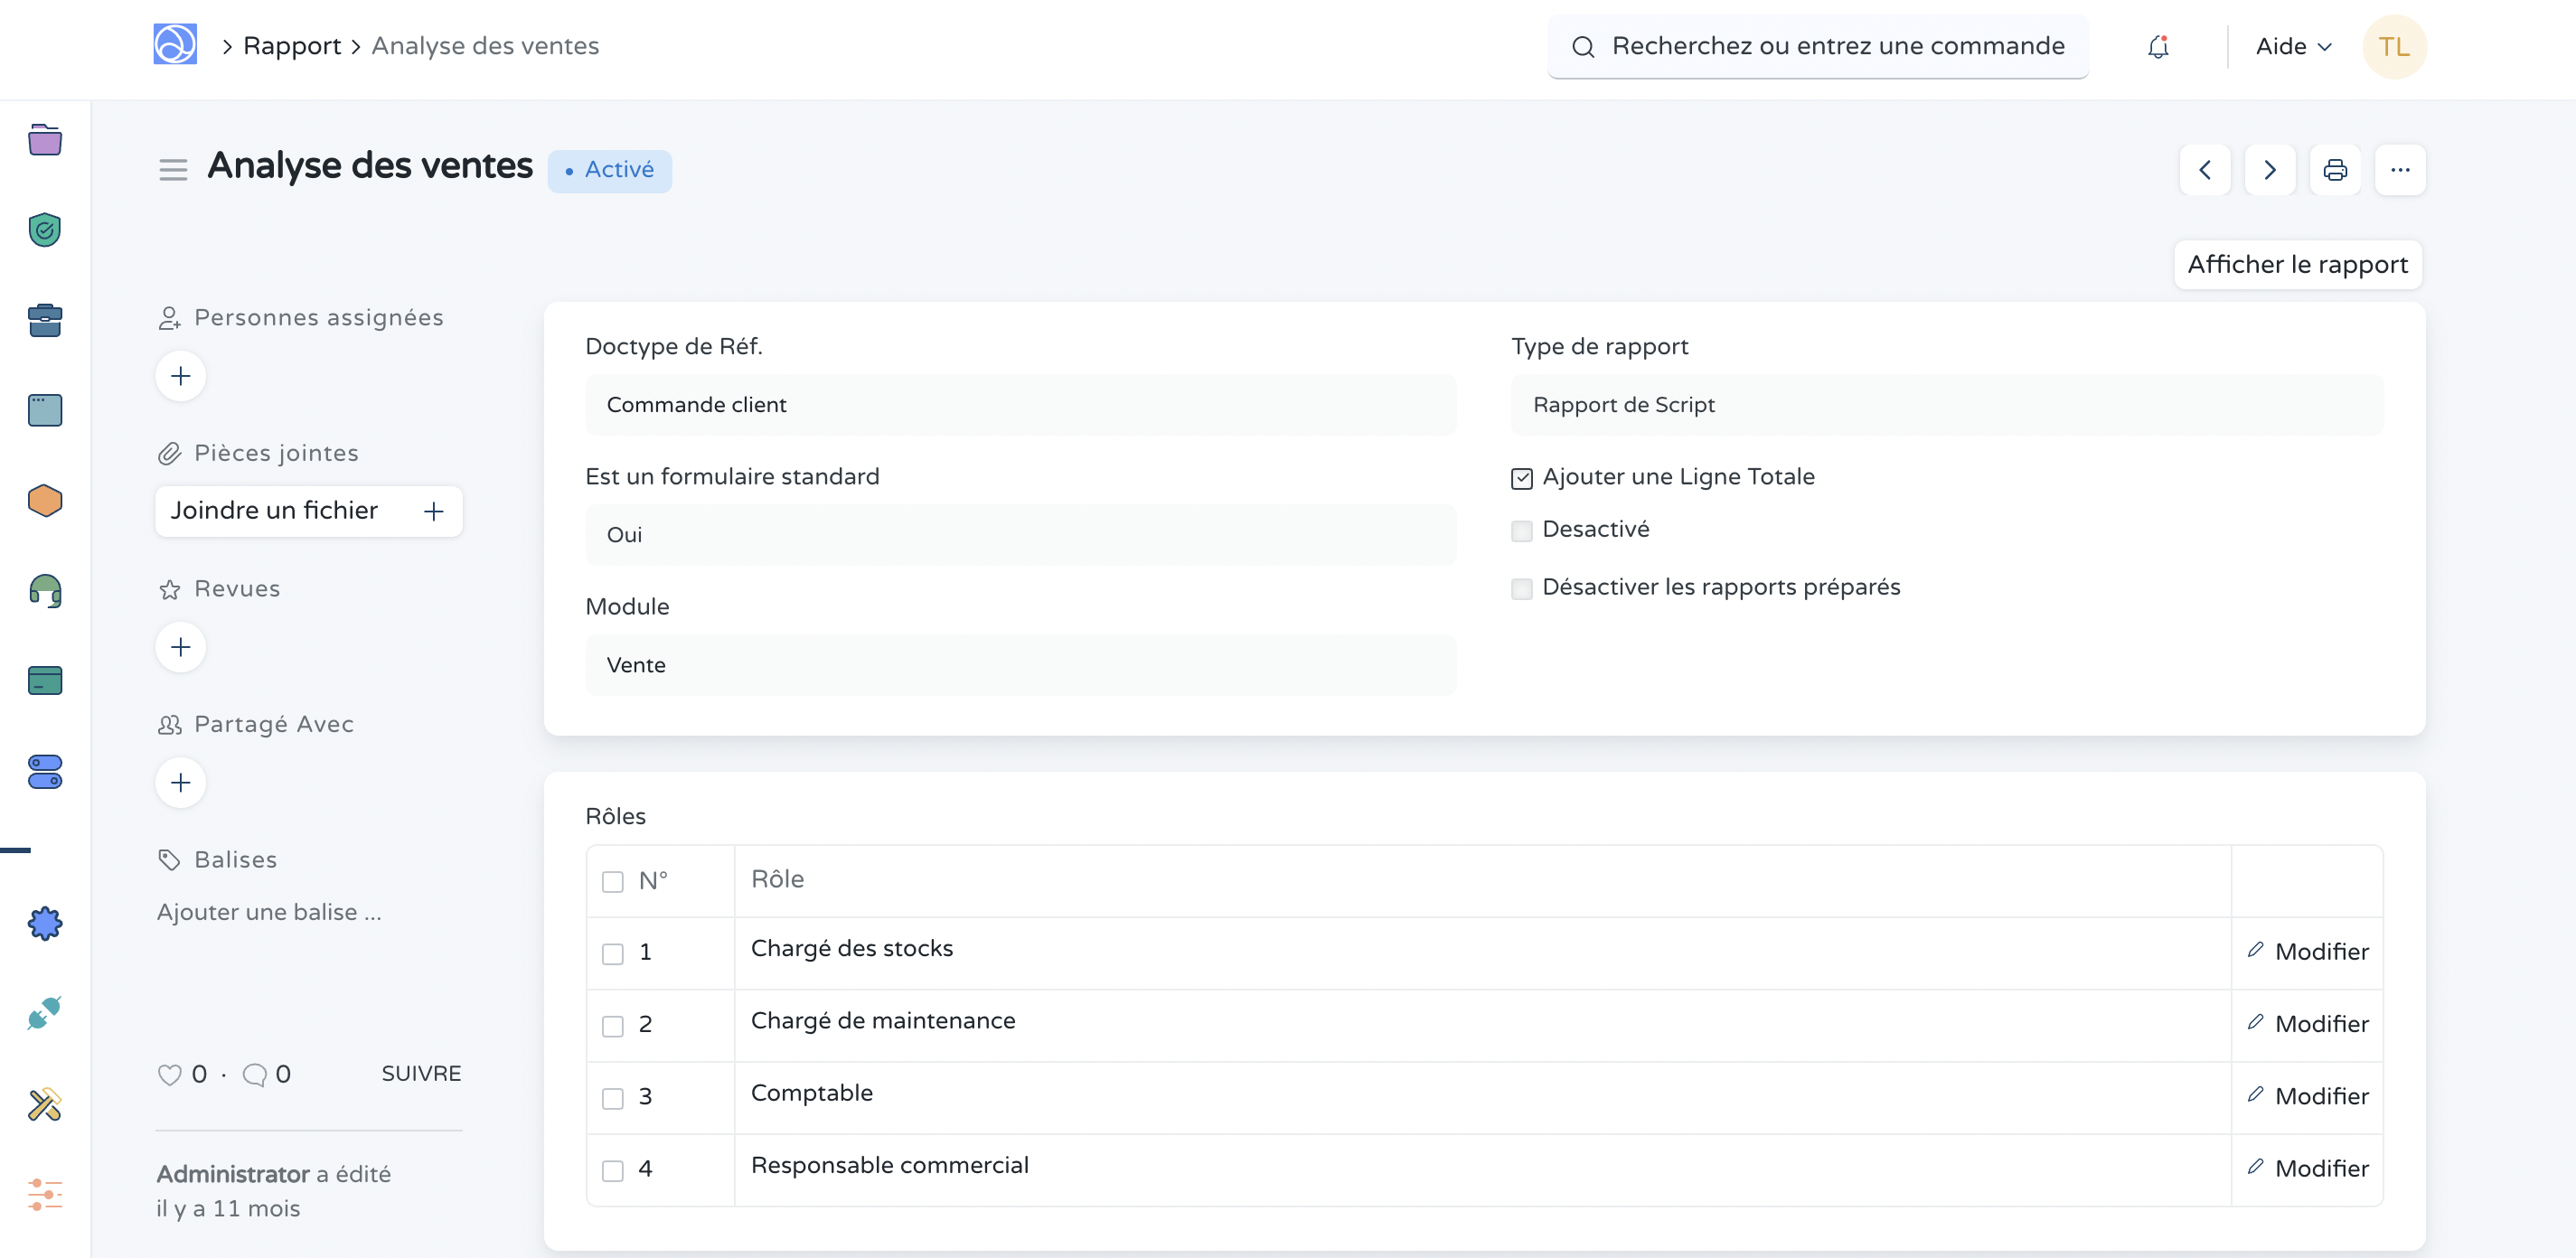The image size is (2576, 1258).
Task: Click Afficher le rapport button
Action: coord(2297,264)
